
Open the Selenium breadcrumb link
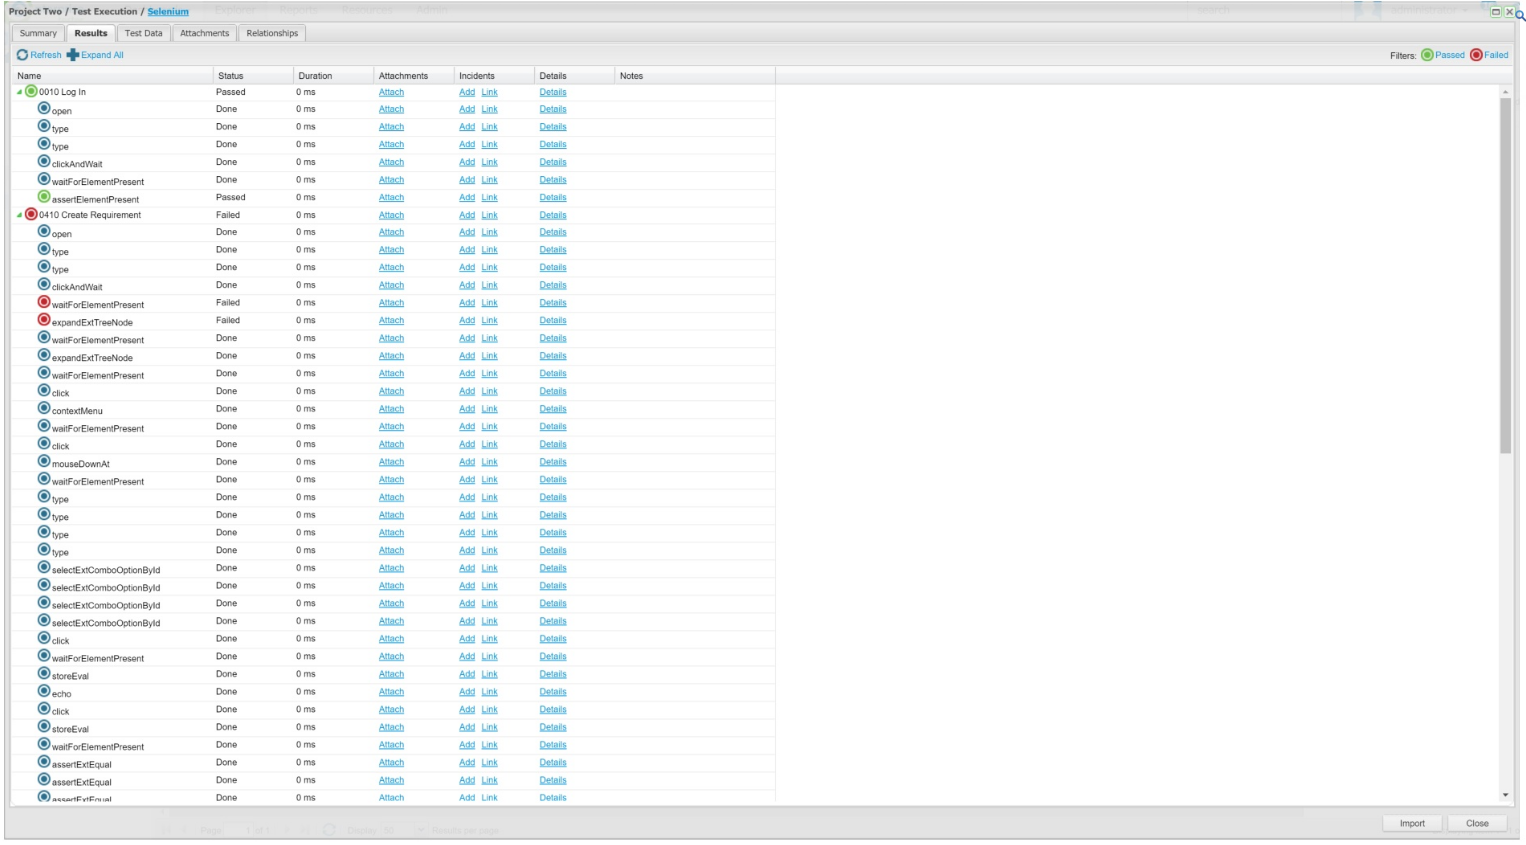coord(168,12)
